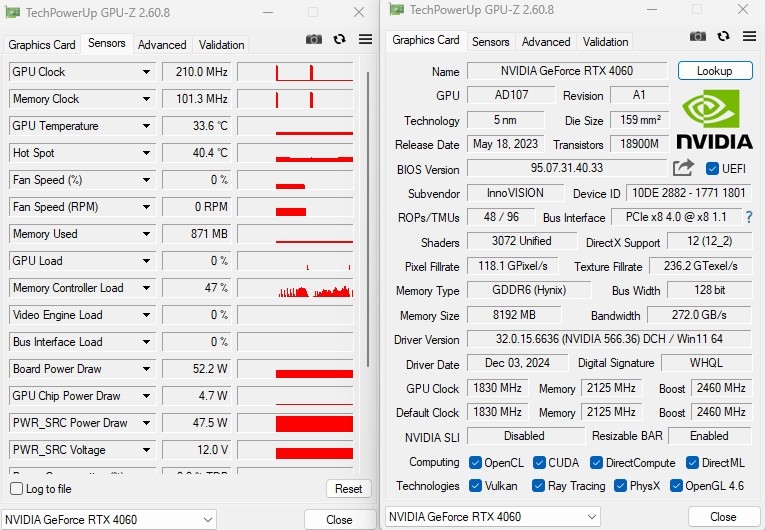Toggle the Vulkan checkbox
The height and width of the screenshot is (530, 765).
tap(475, 486)
